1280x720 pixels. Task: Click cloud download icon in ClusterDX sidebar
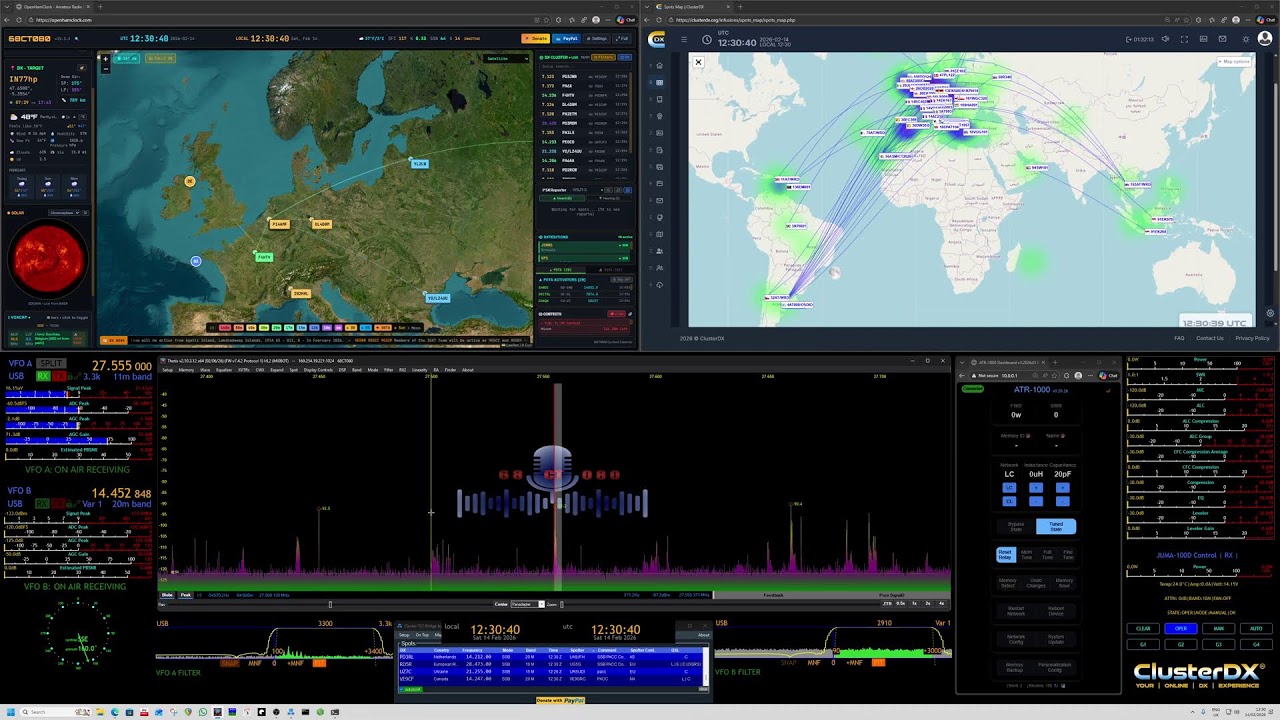tap(660, 285)
